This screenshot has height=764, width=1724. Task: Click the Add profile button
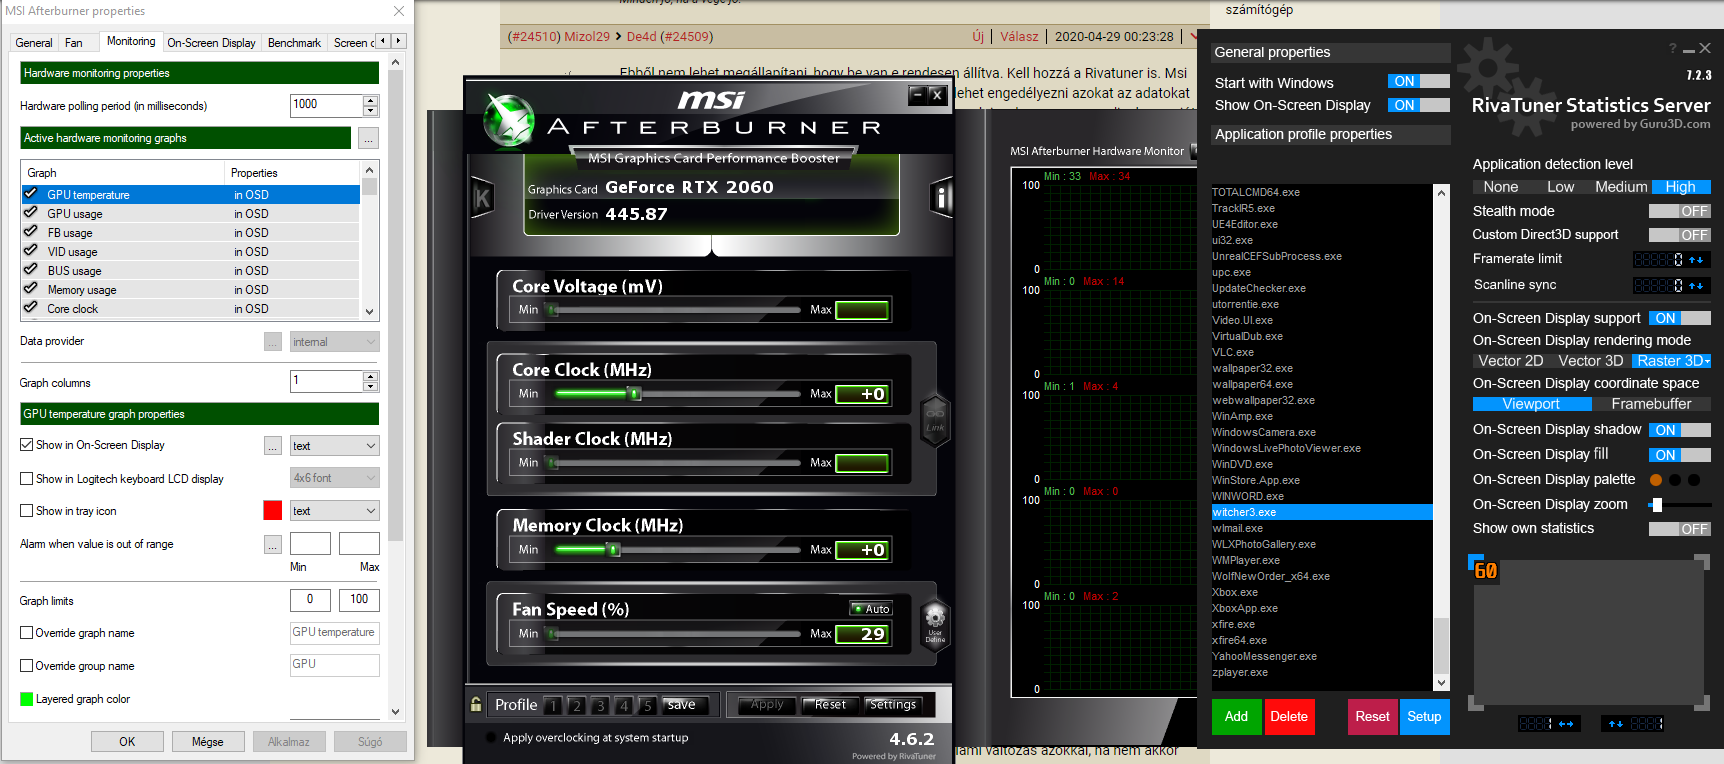[x=1236, y=717]
